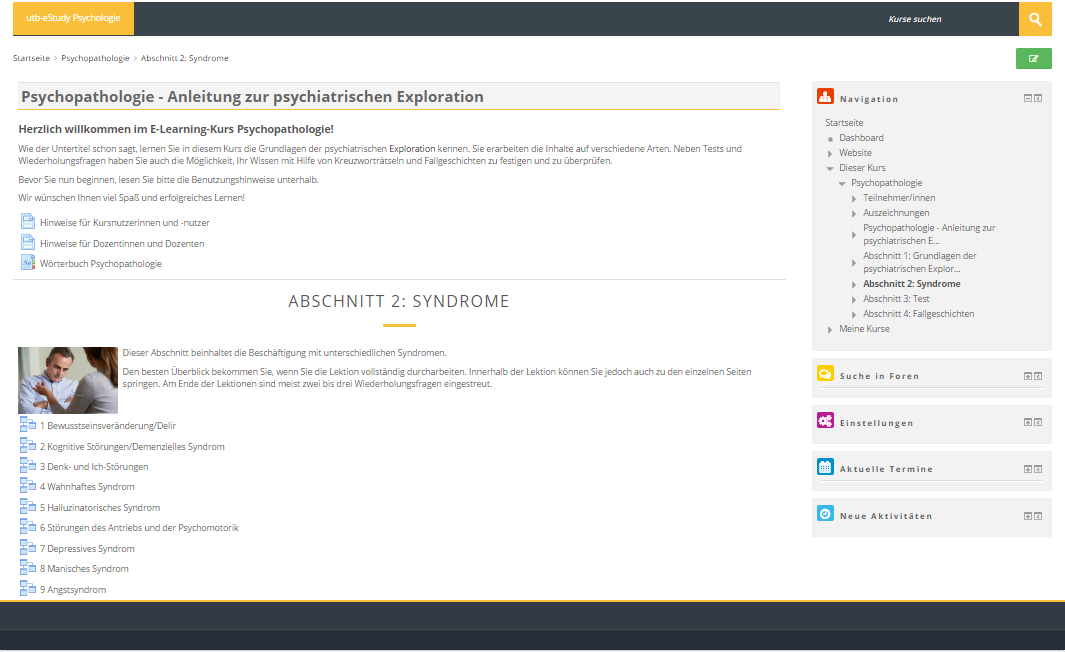Click the utb-eStudy Psychologie home logo
1065x652 pixels.
[x=73, y=18]
